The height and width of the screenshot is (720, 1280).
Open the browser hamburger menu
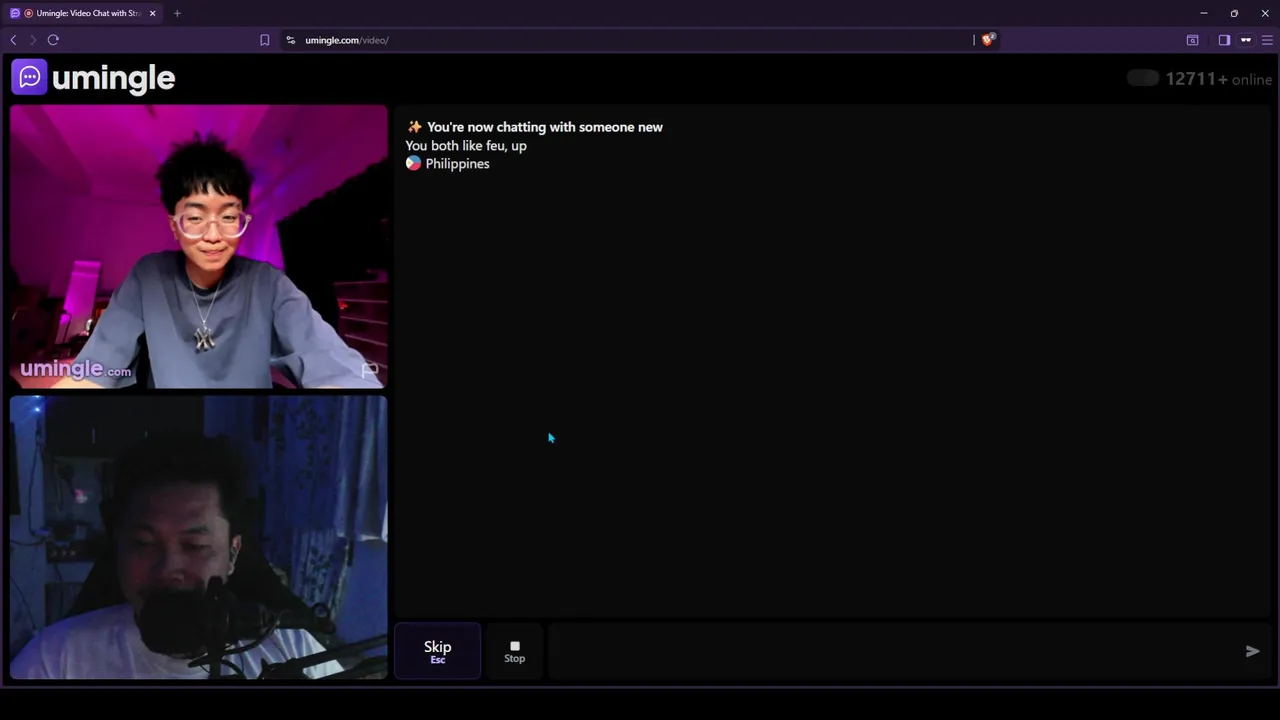1267,40
